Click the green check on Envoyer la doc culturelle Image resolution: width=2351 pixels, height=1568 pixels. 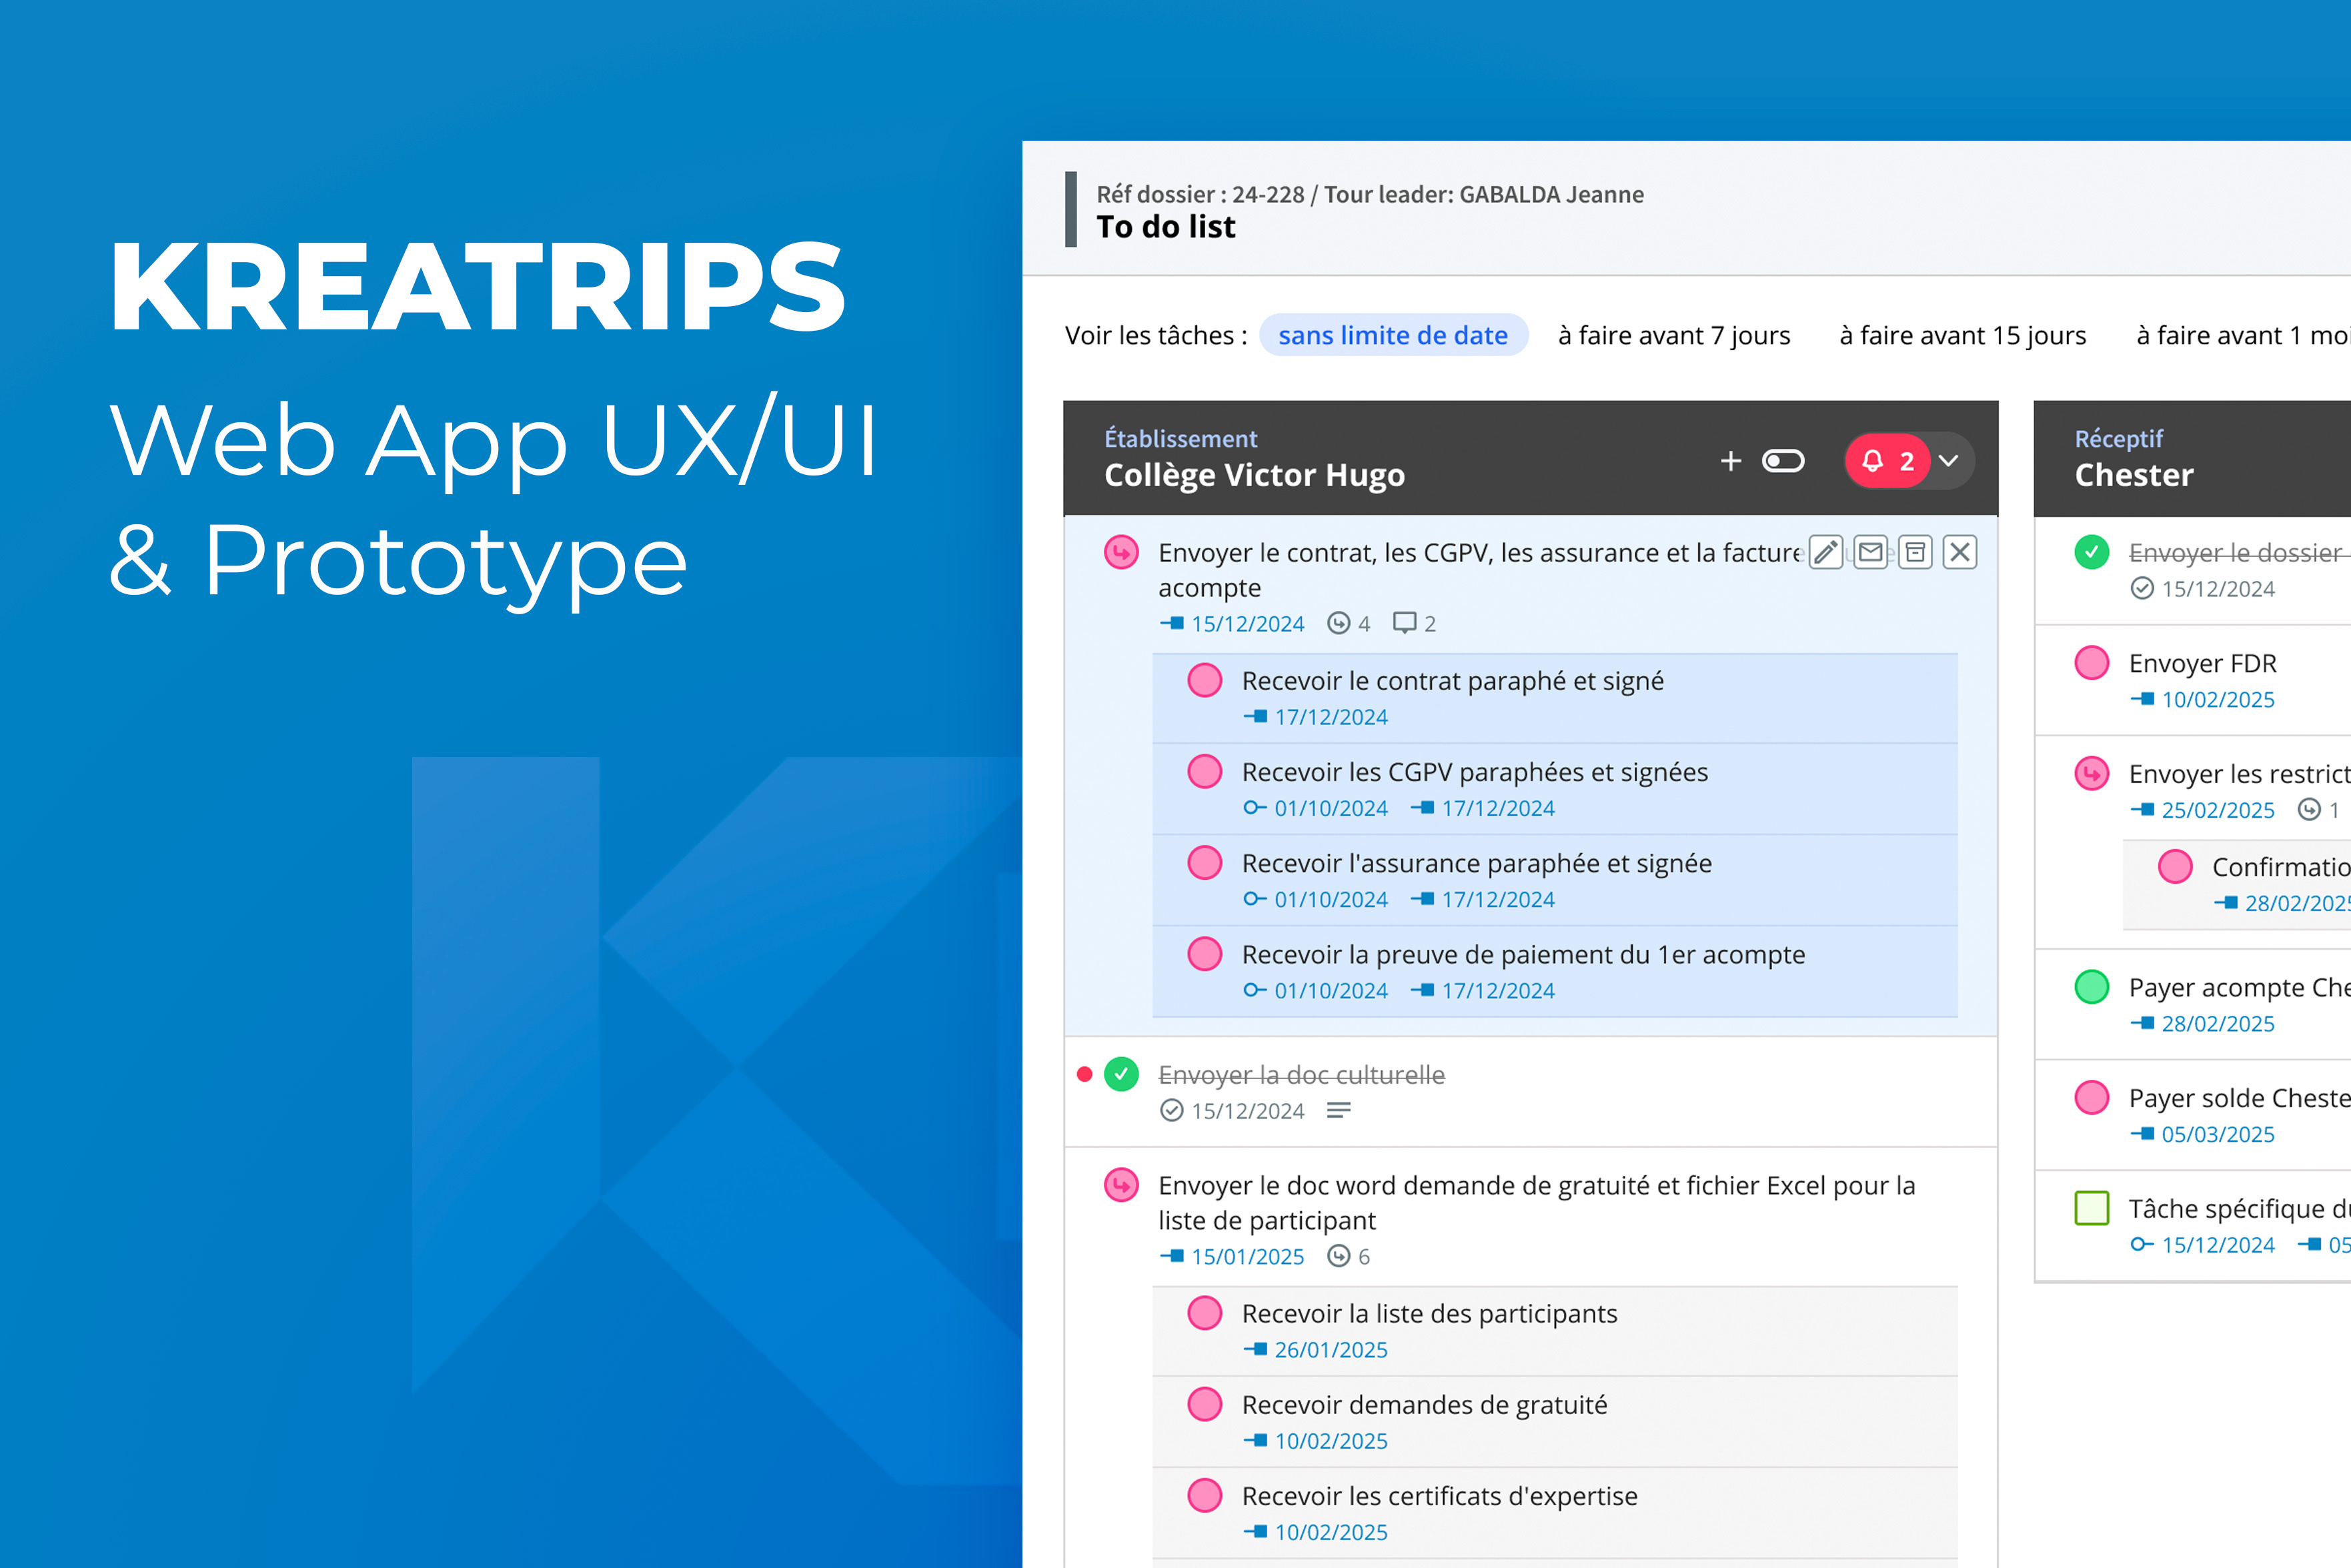(x=1120, y=1075)
